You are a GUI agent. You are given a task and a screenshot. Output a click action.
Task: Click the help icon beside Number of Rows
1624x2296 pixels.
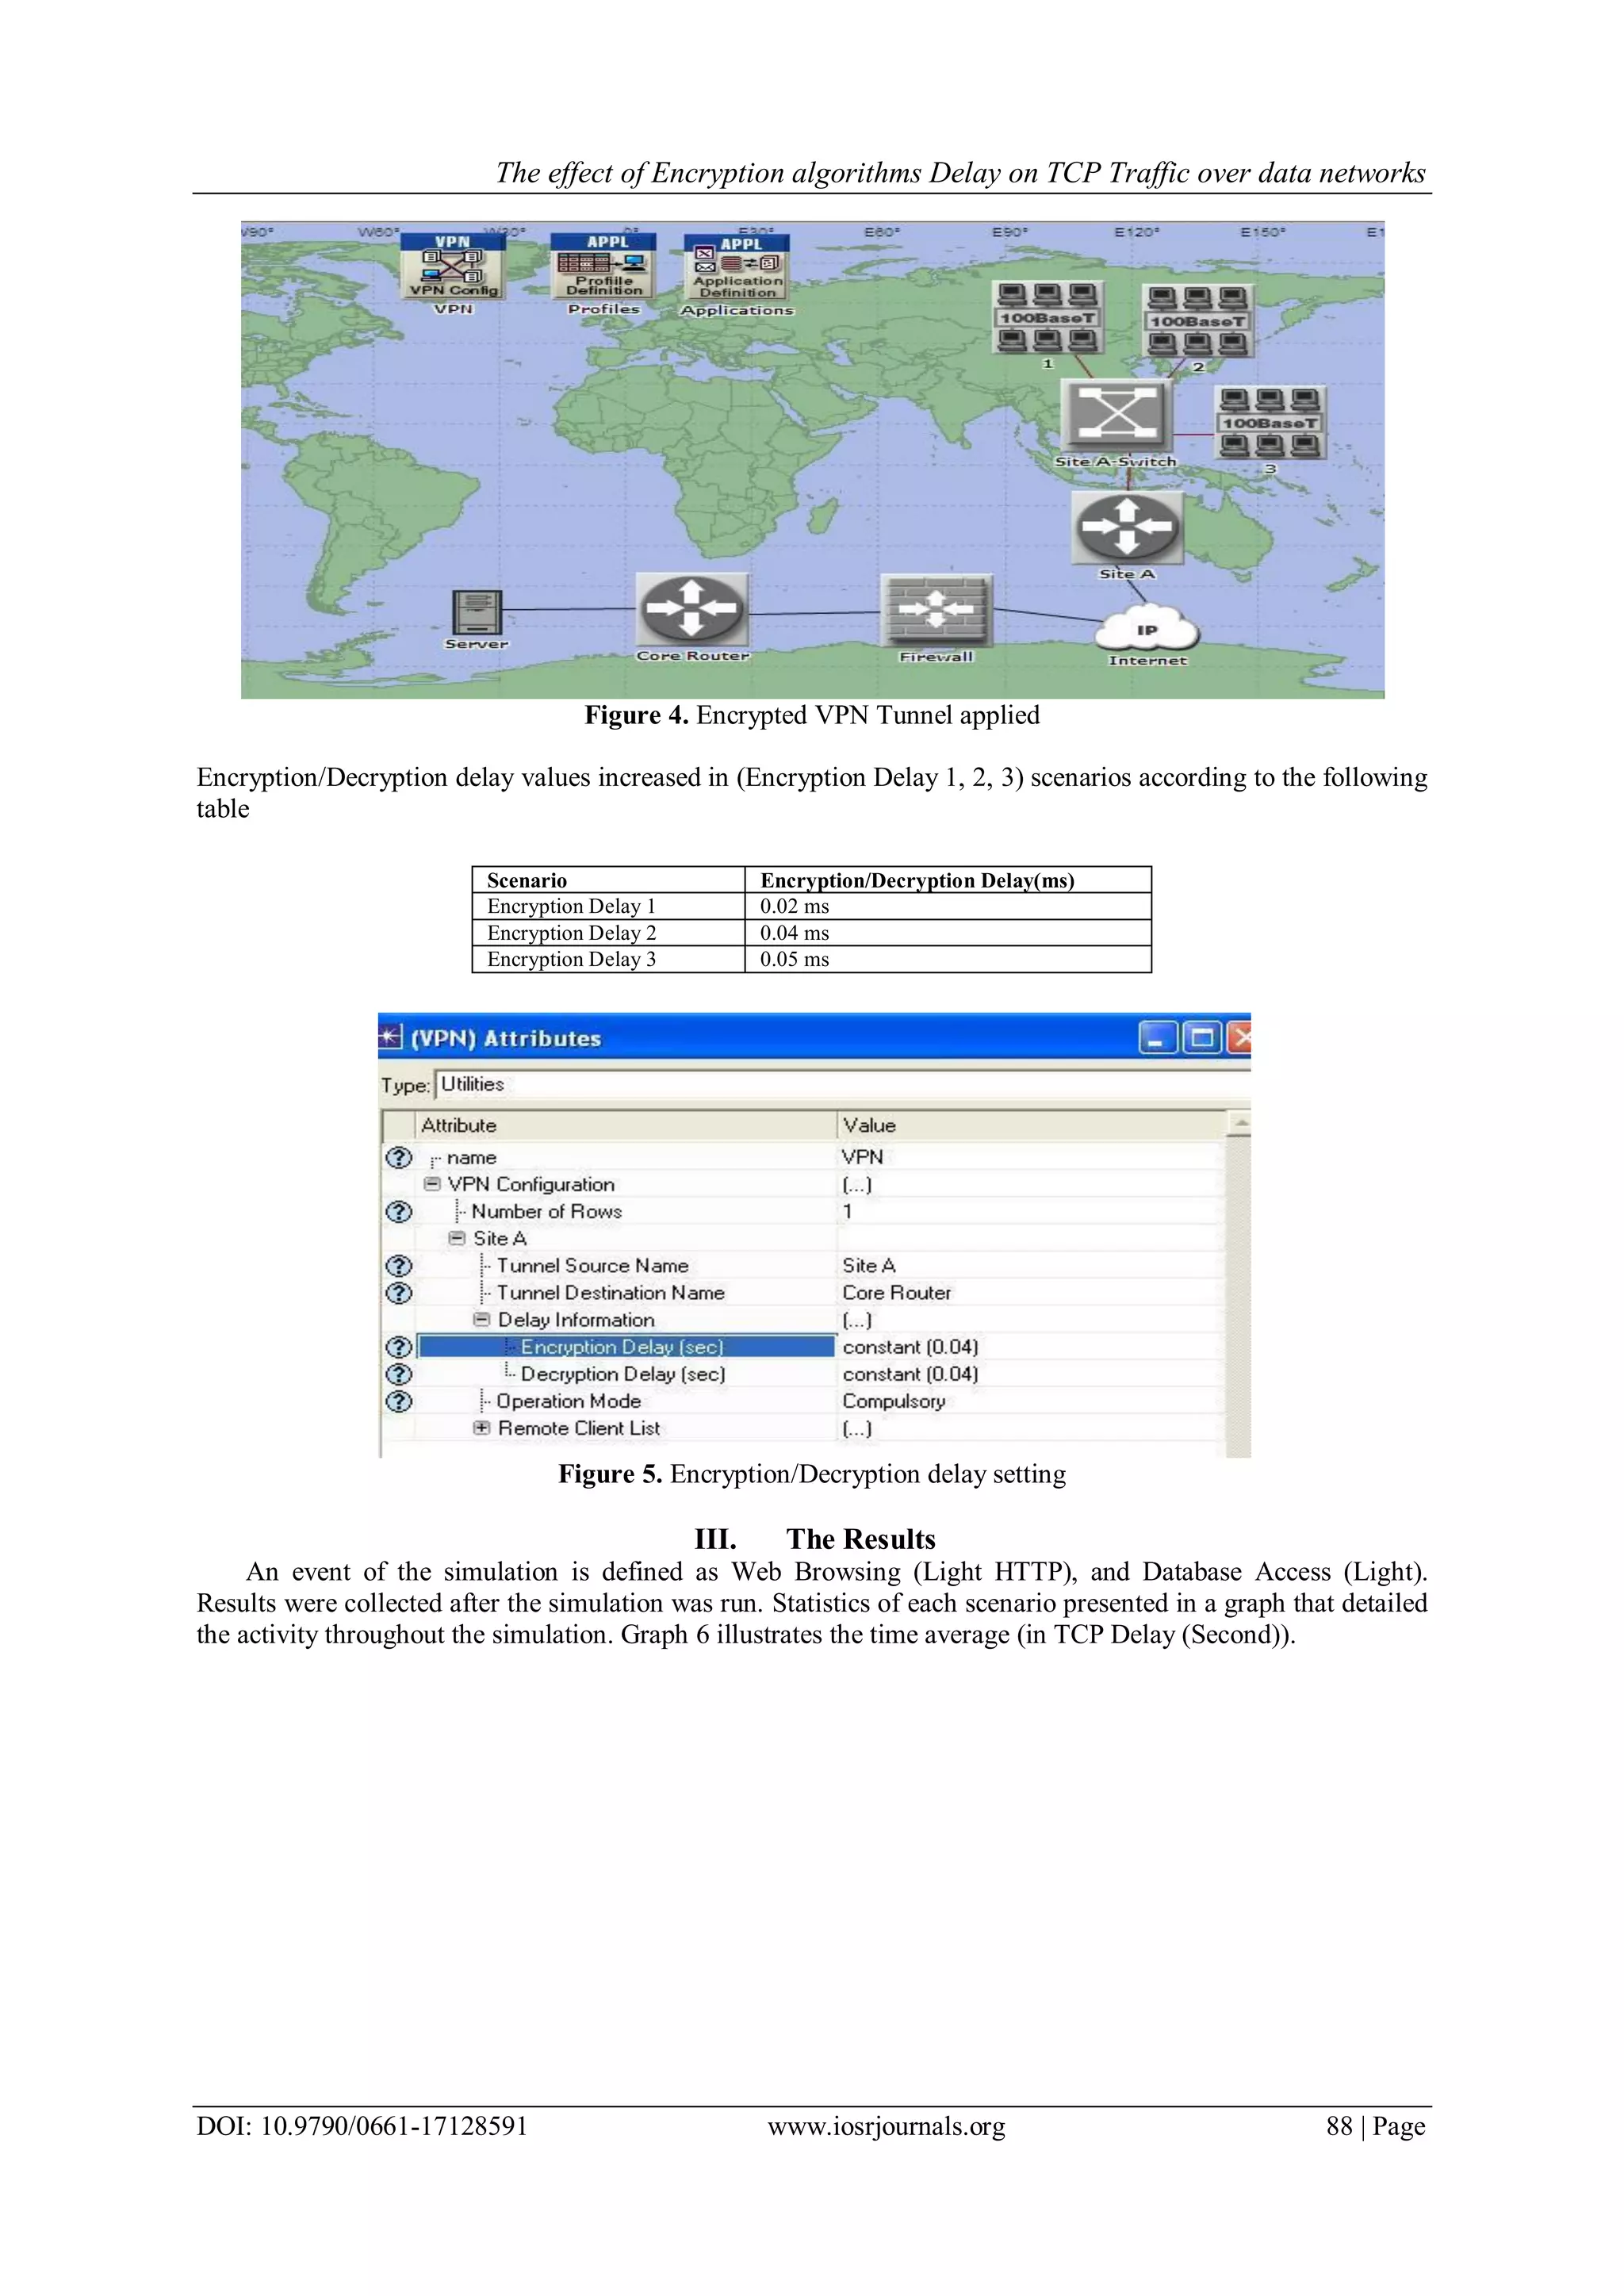point(399,1211)
